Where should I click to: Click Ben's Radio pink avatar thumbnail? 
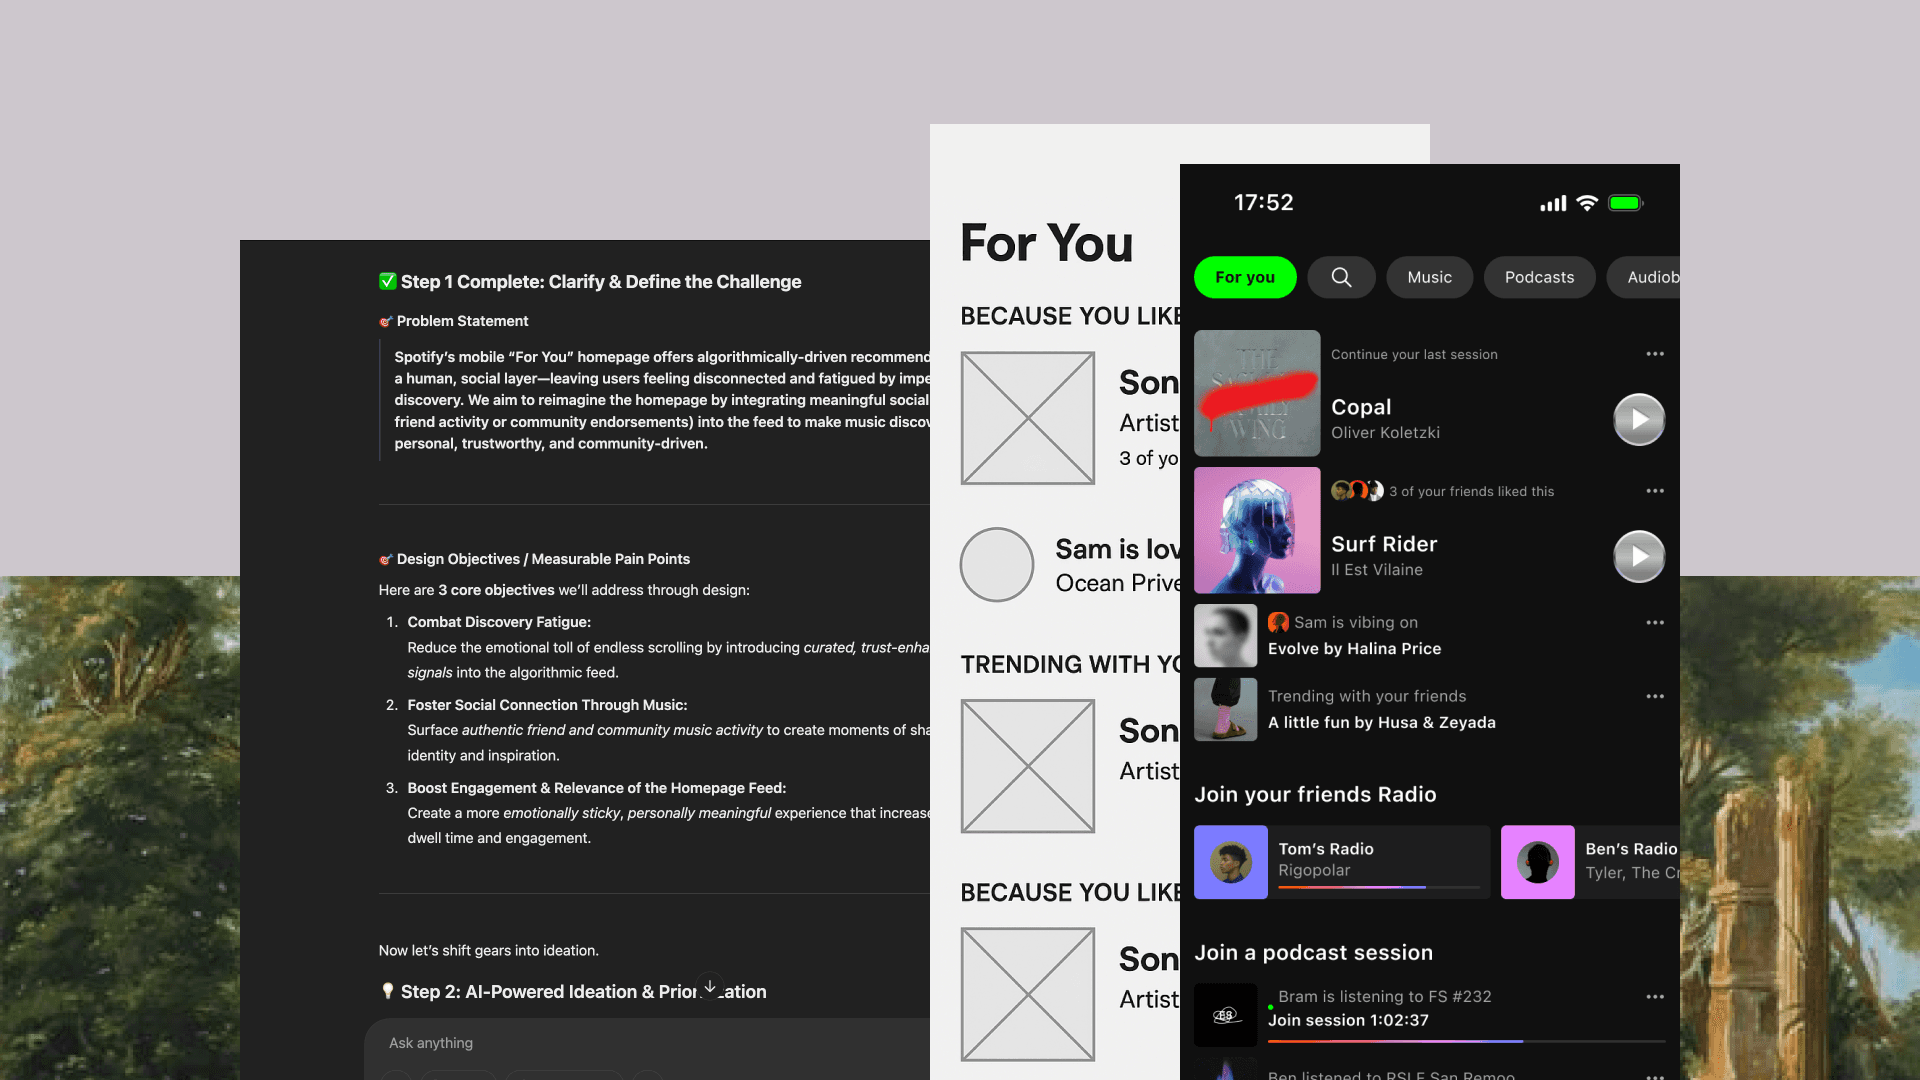coord(1538,862)
